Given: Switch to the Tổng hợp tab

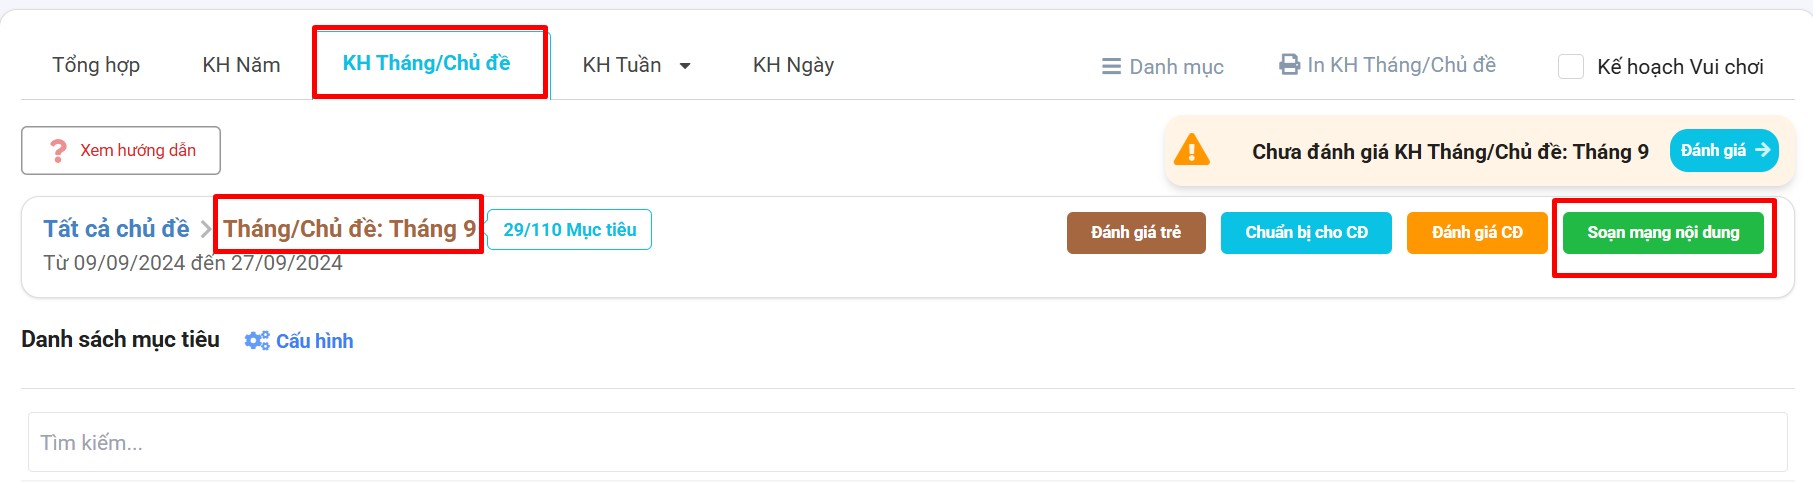Looking at the screenshot, I should (96, 65).
